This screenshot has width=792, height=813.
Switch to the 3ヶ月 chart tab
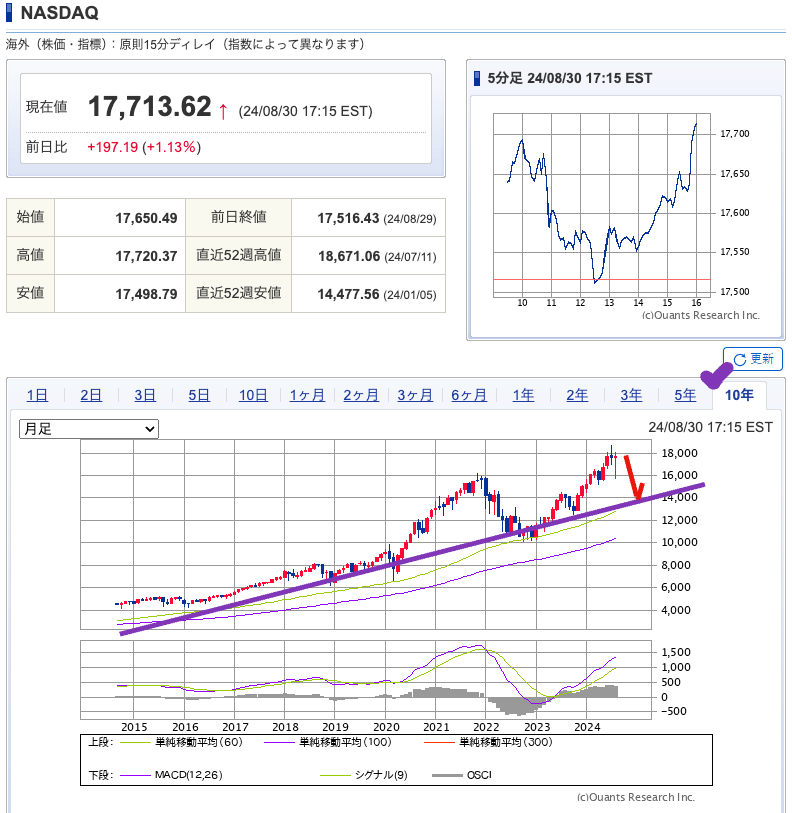[x=415, y=395]
